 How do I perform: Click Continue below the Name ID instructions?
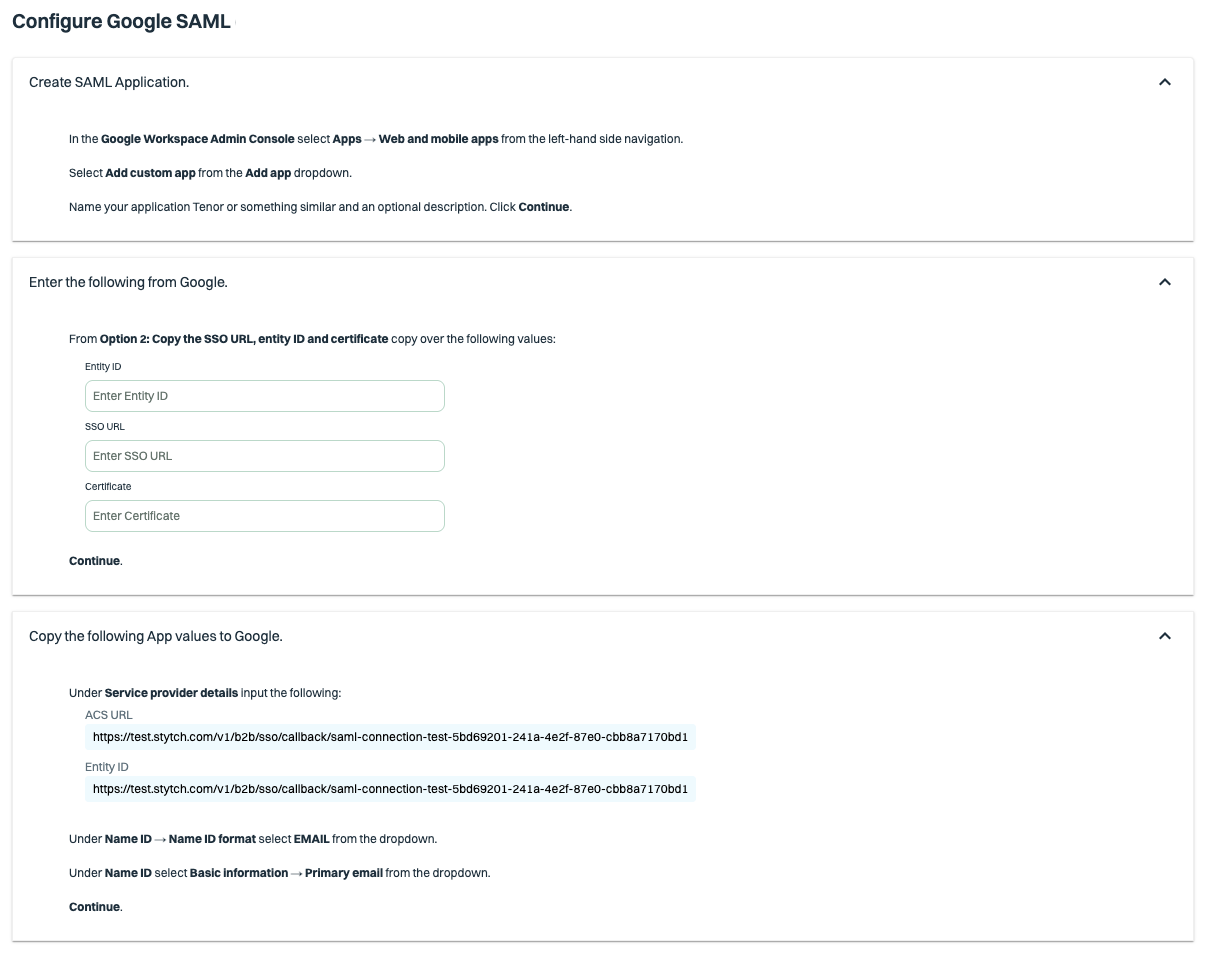[94, 907]
